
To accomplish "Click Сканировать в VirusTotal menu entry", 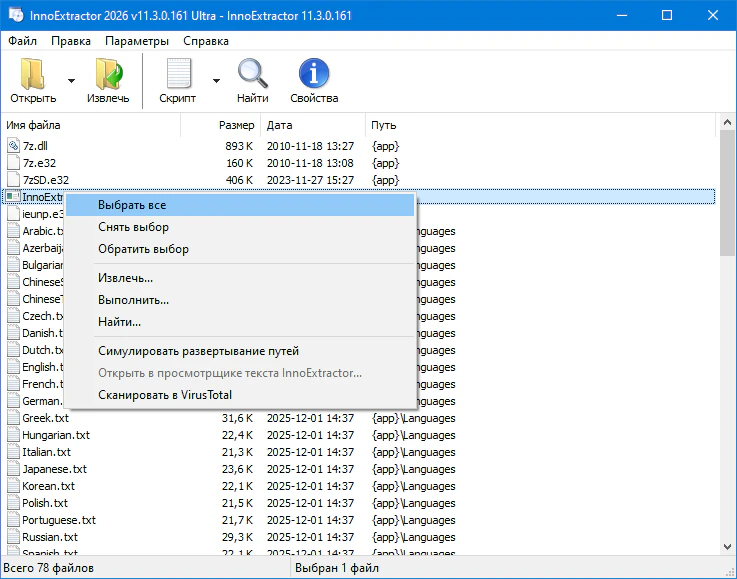I will pyautogui.click(x=164, y=395).
